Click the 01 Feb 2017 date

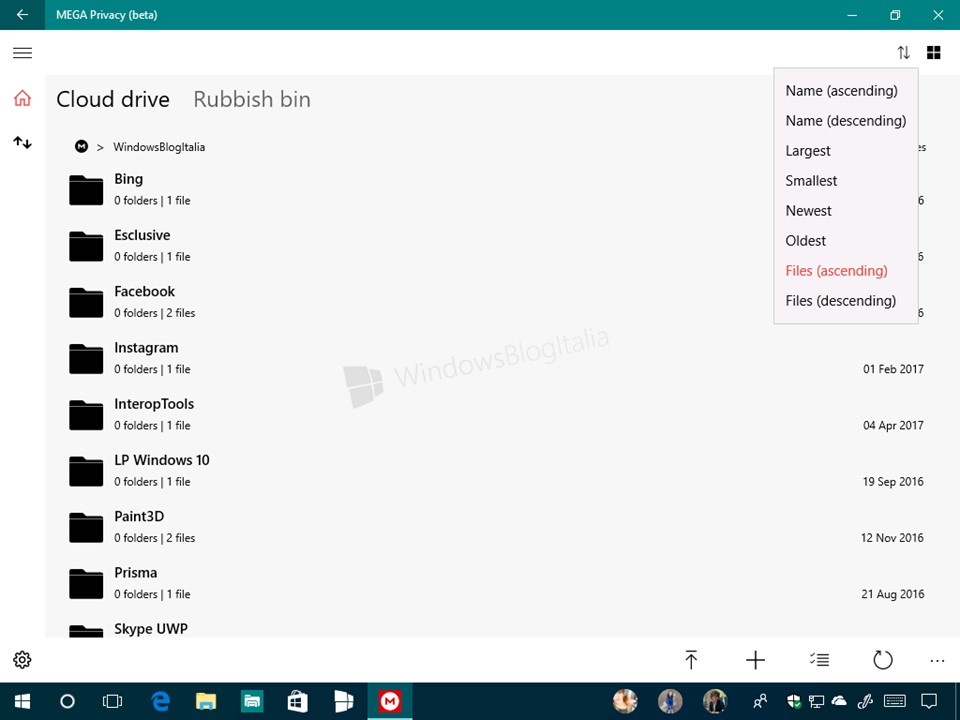click(x=893, y=369)
